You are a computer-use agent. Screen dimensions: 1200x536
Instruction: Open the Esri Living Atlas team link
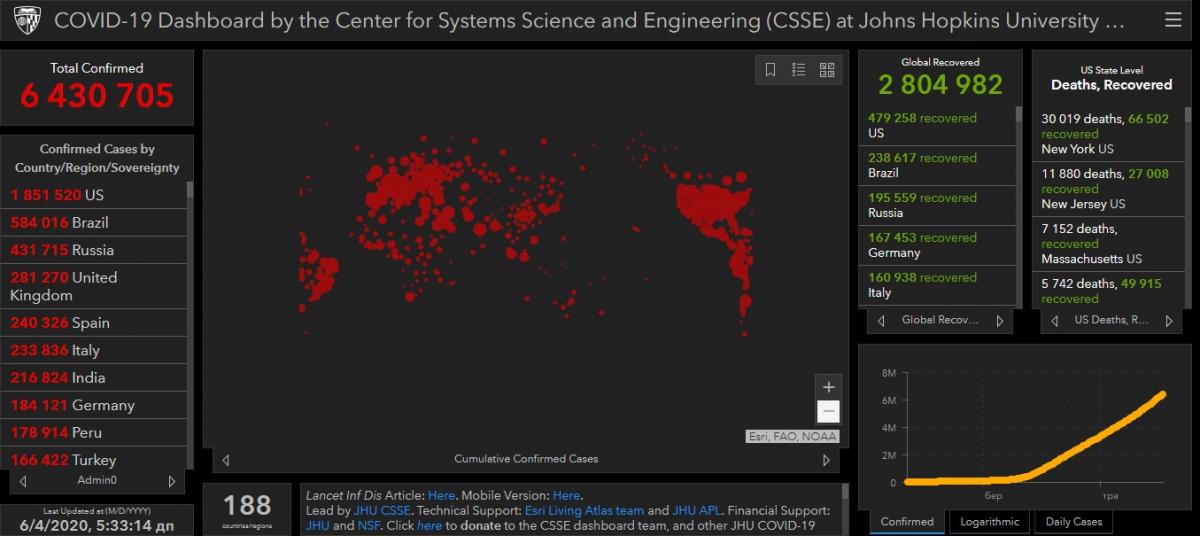tap(585, 510)
